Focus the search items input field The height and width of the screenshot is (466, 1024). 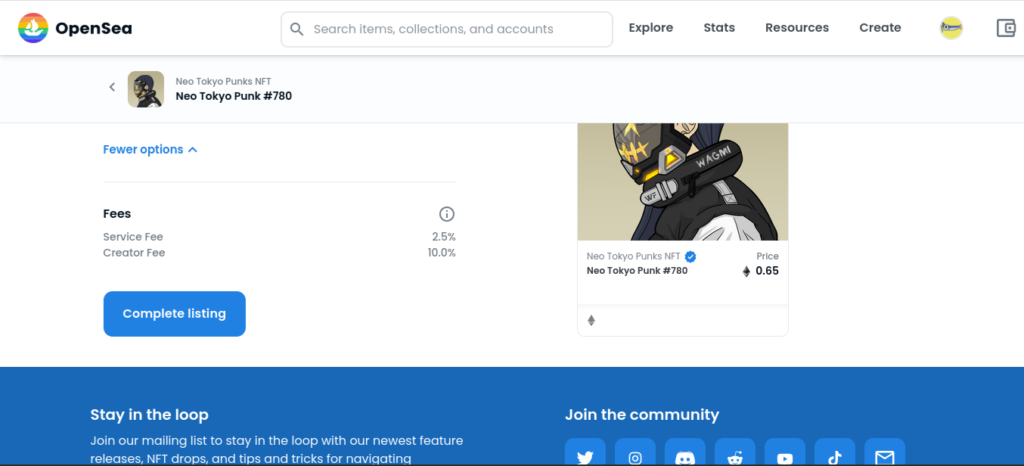(447, 29)
